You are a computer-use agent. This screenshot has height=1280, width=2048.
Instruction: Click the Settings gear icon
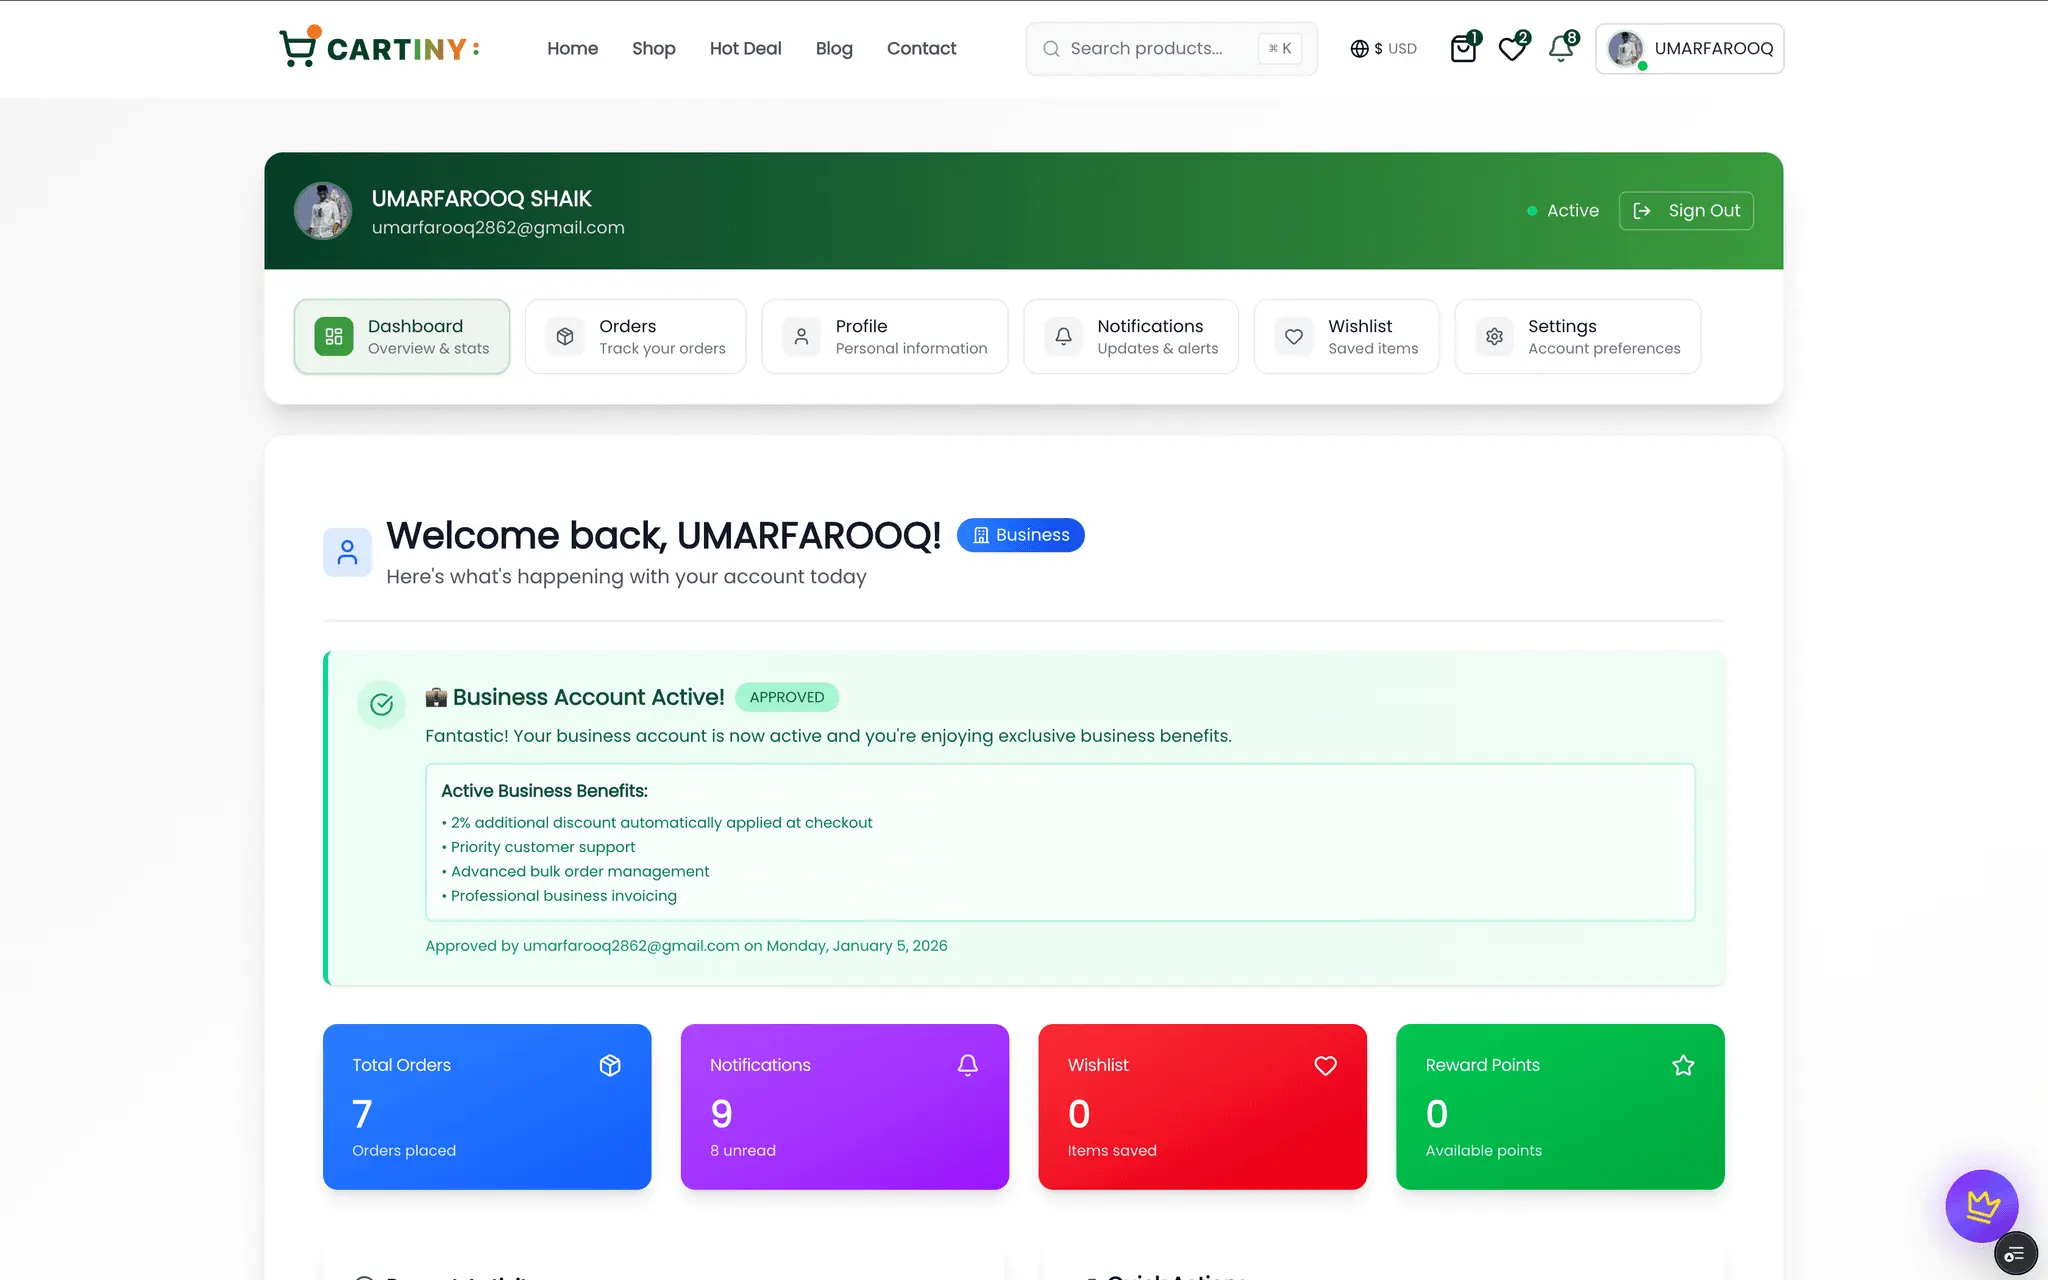[x=1494, y=337]
